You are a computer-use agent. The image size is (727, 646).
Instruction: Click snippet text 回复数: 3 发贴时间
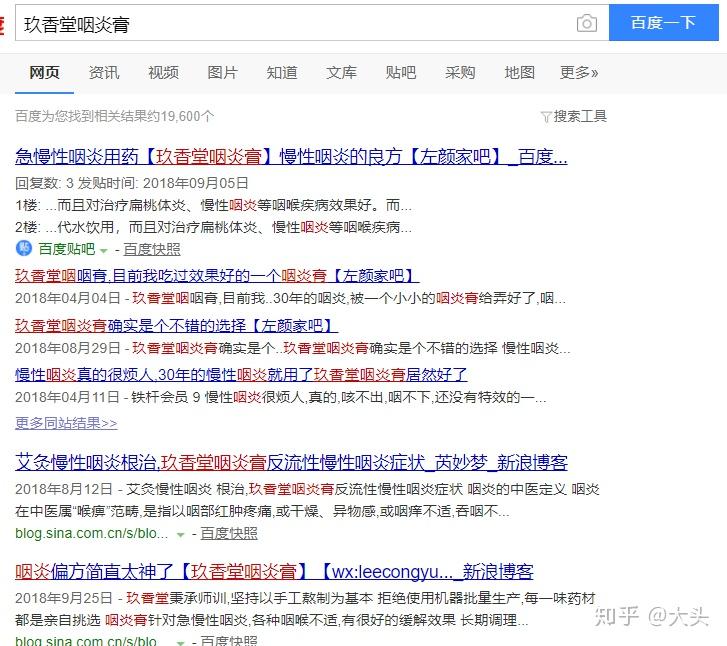132,183
